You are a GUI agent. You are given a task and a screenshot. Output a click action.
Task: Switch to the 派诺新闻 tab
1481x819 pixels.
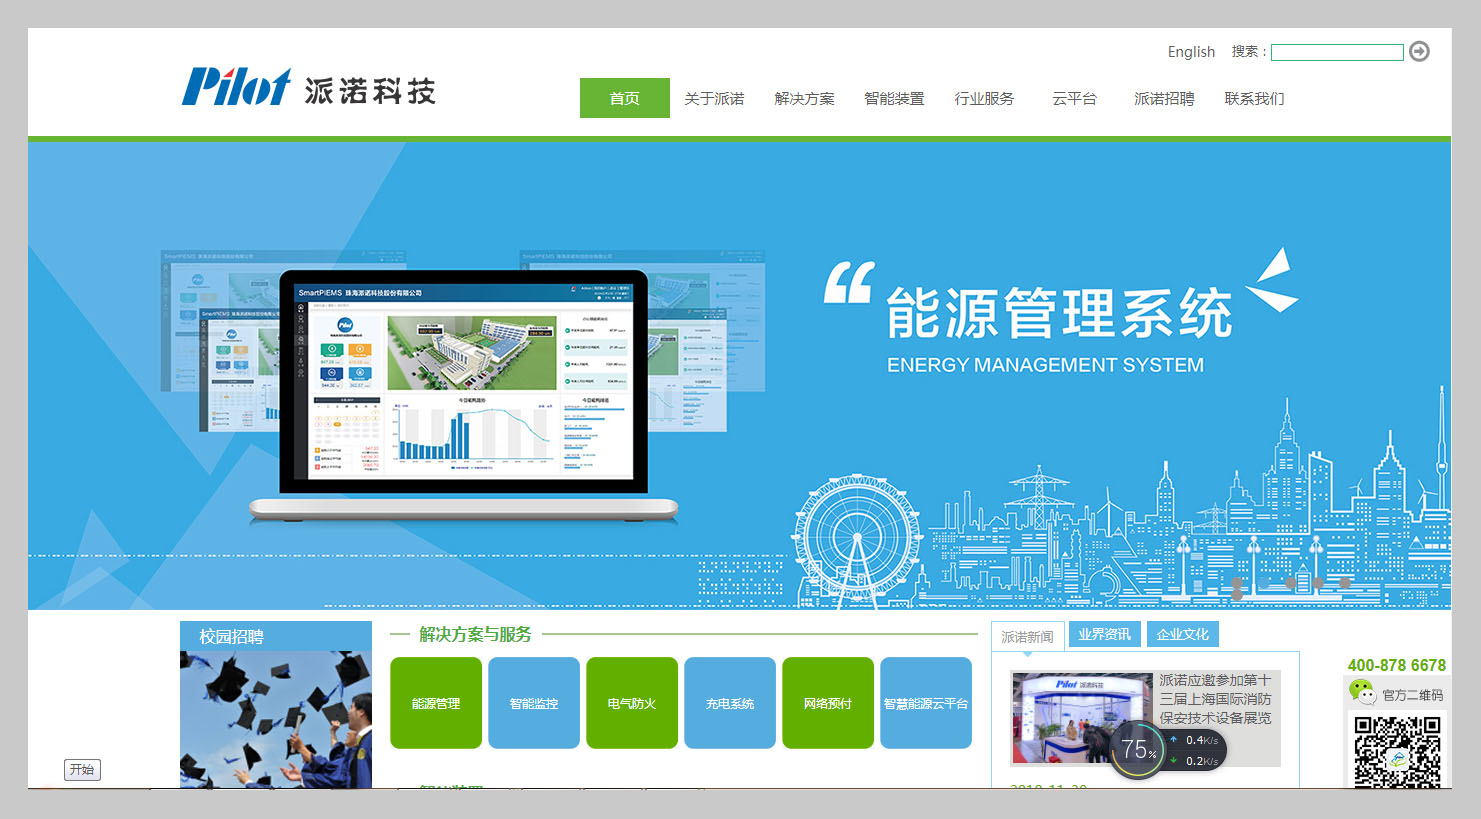(1027, 636)
